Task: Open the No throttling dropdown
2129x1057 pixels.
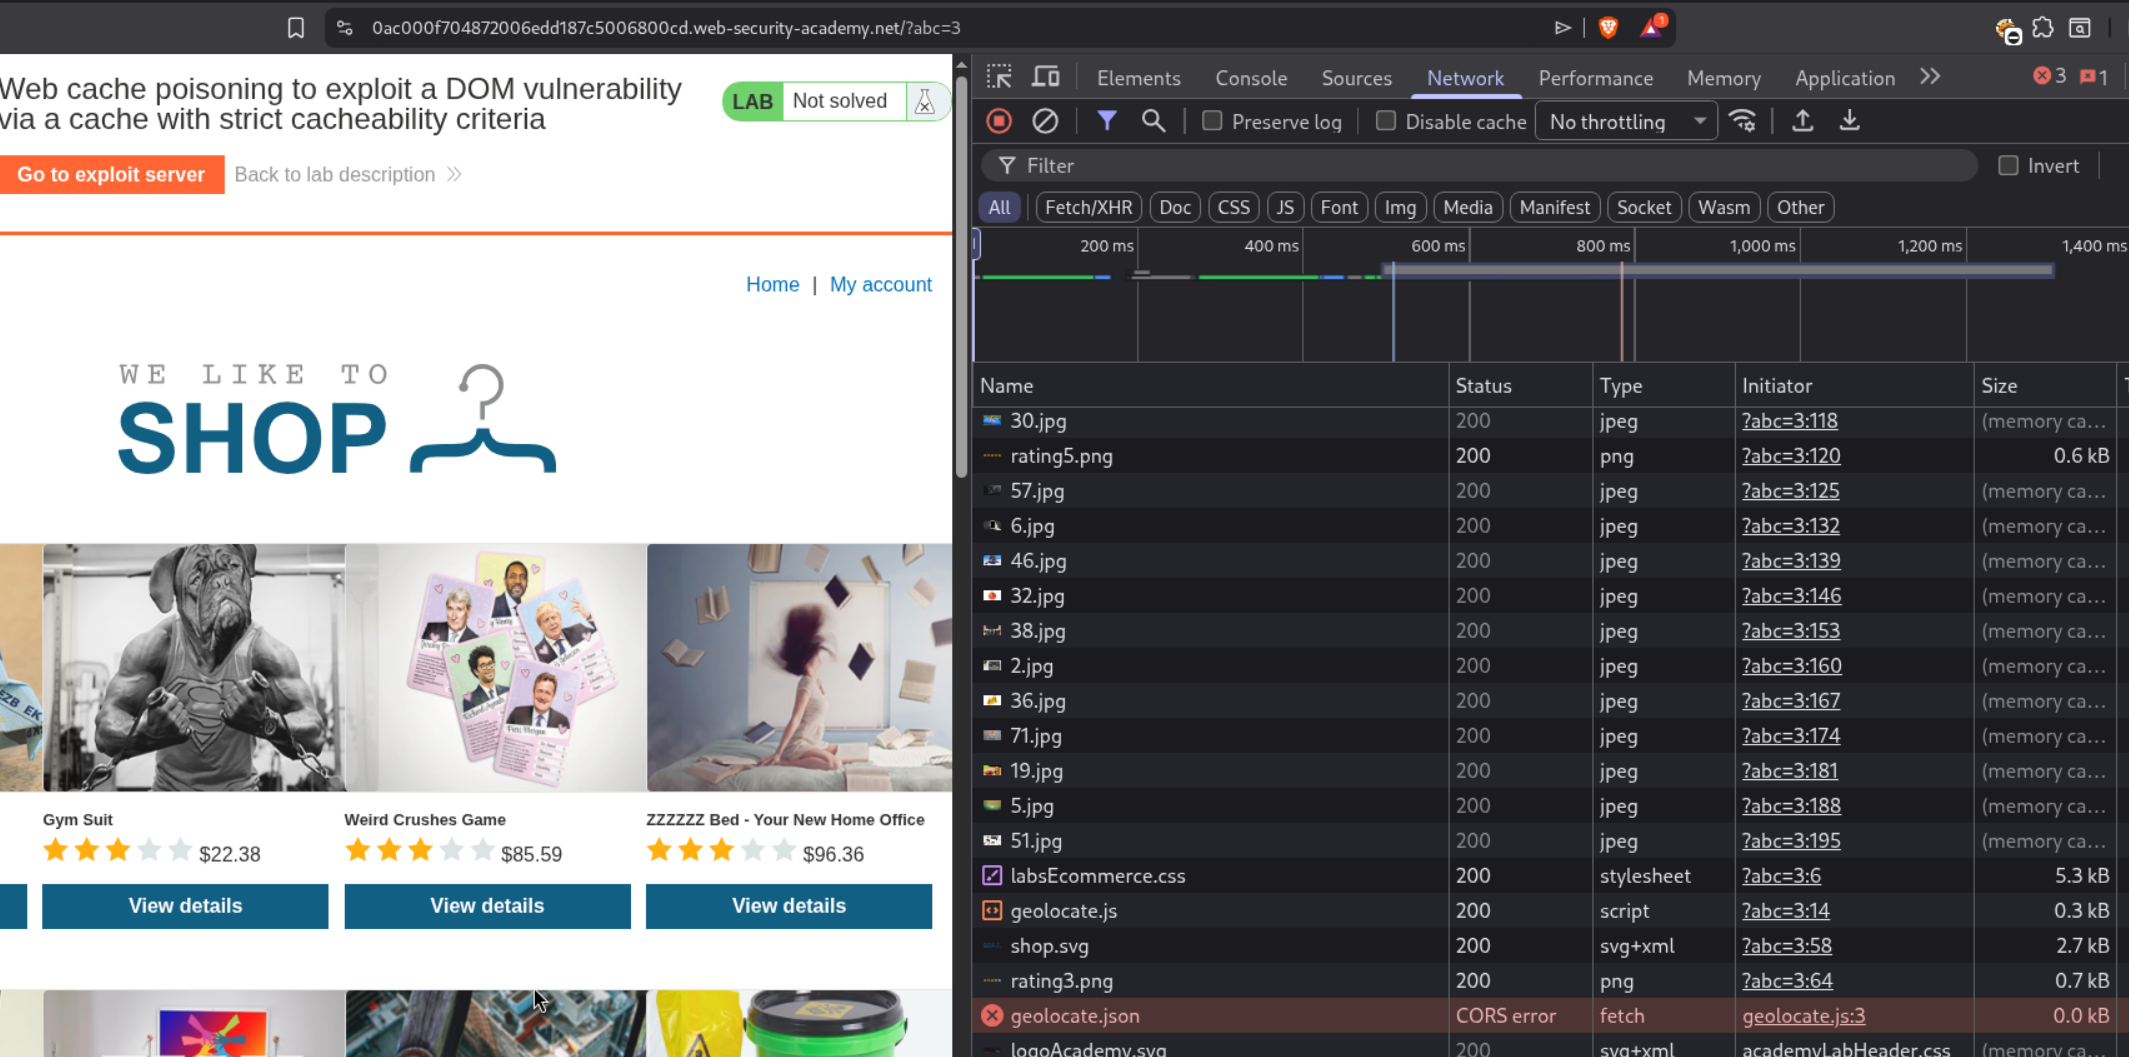Action: 1626,121
